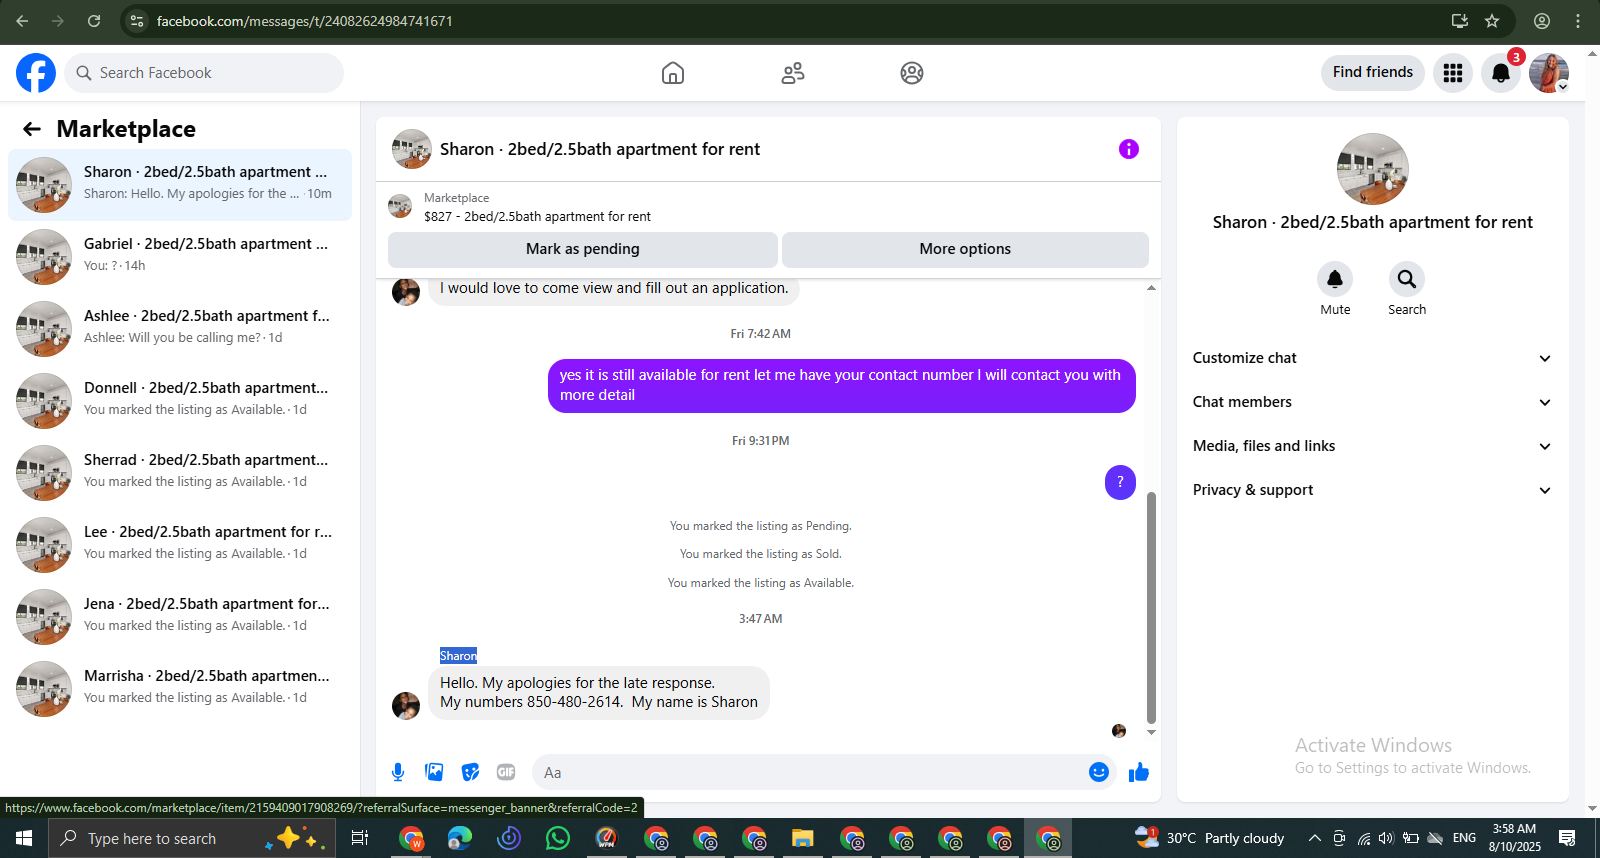The width and height of the screenshot is (1600, 858).
Task: Open Ashlee's conversation in the chat list
Action: [180, 329]
